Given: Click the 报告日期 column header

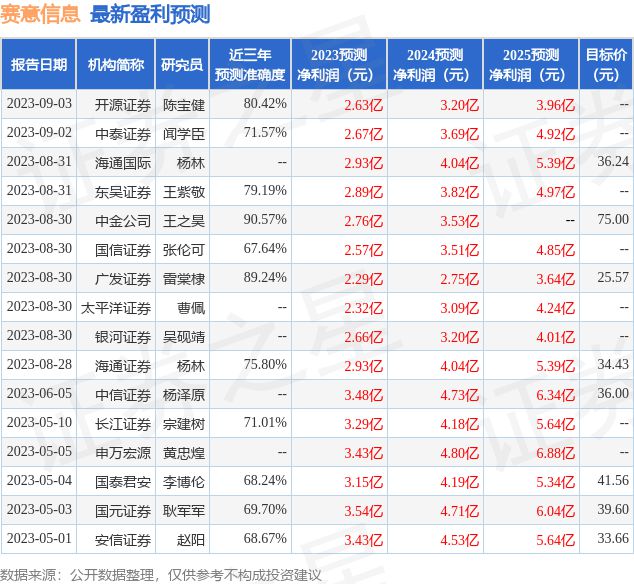Looking at the screenshot, I should tap(39, 64).
